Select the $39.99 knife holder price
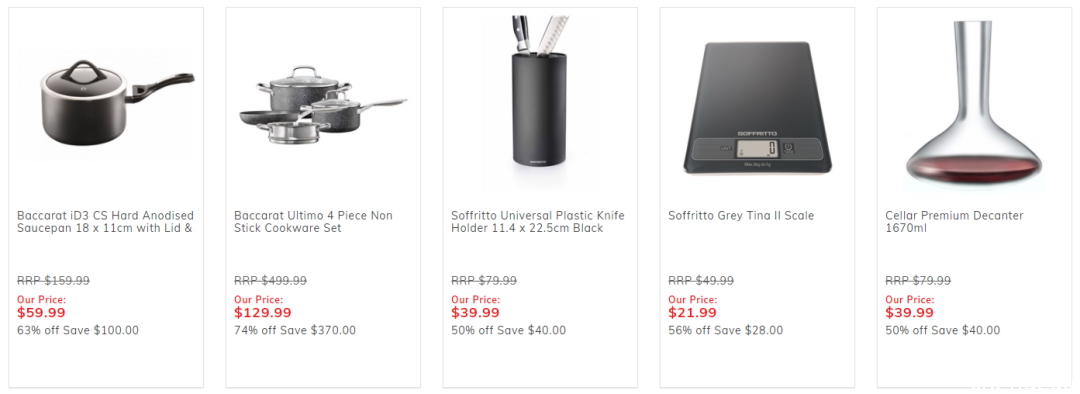1080x394 pixels. pyautogui.click(x=475, y=313)
